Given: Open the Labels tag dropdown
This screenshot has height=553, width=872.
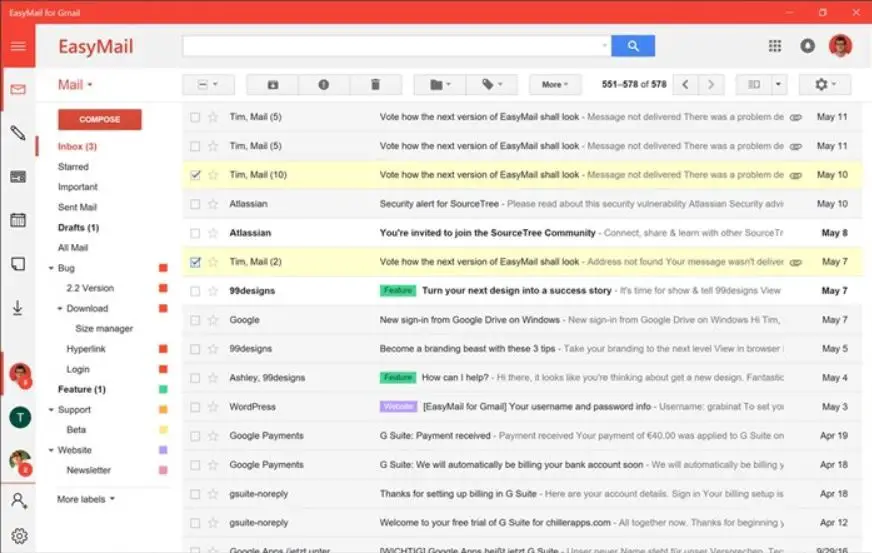Looking at the screenshot, I should pos(492,85).
